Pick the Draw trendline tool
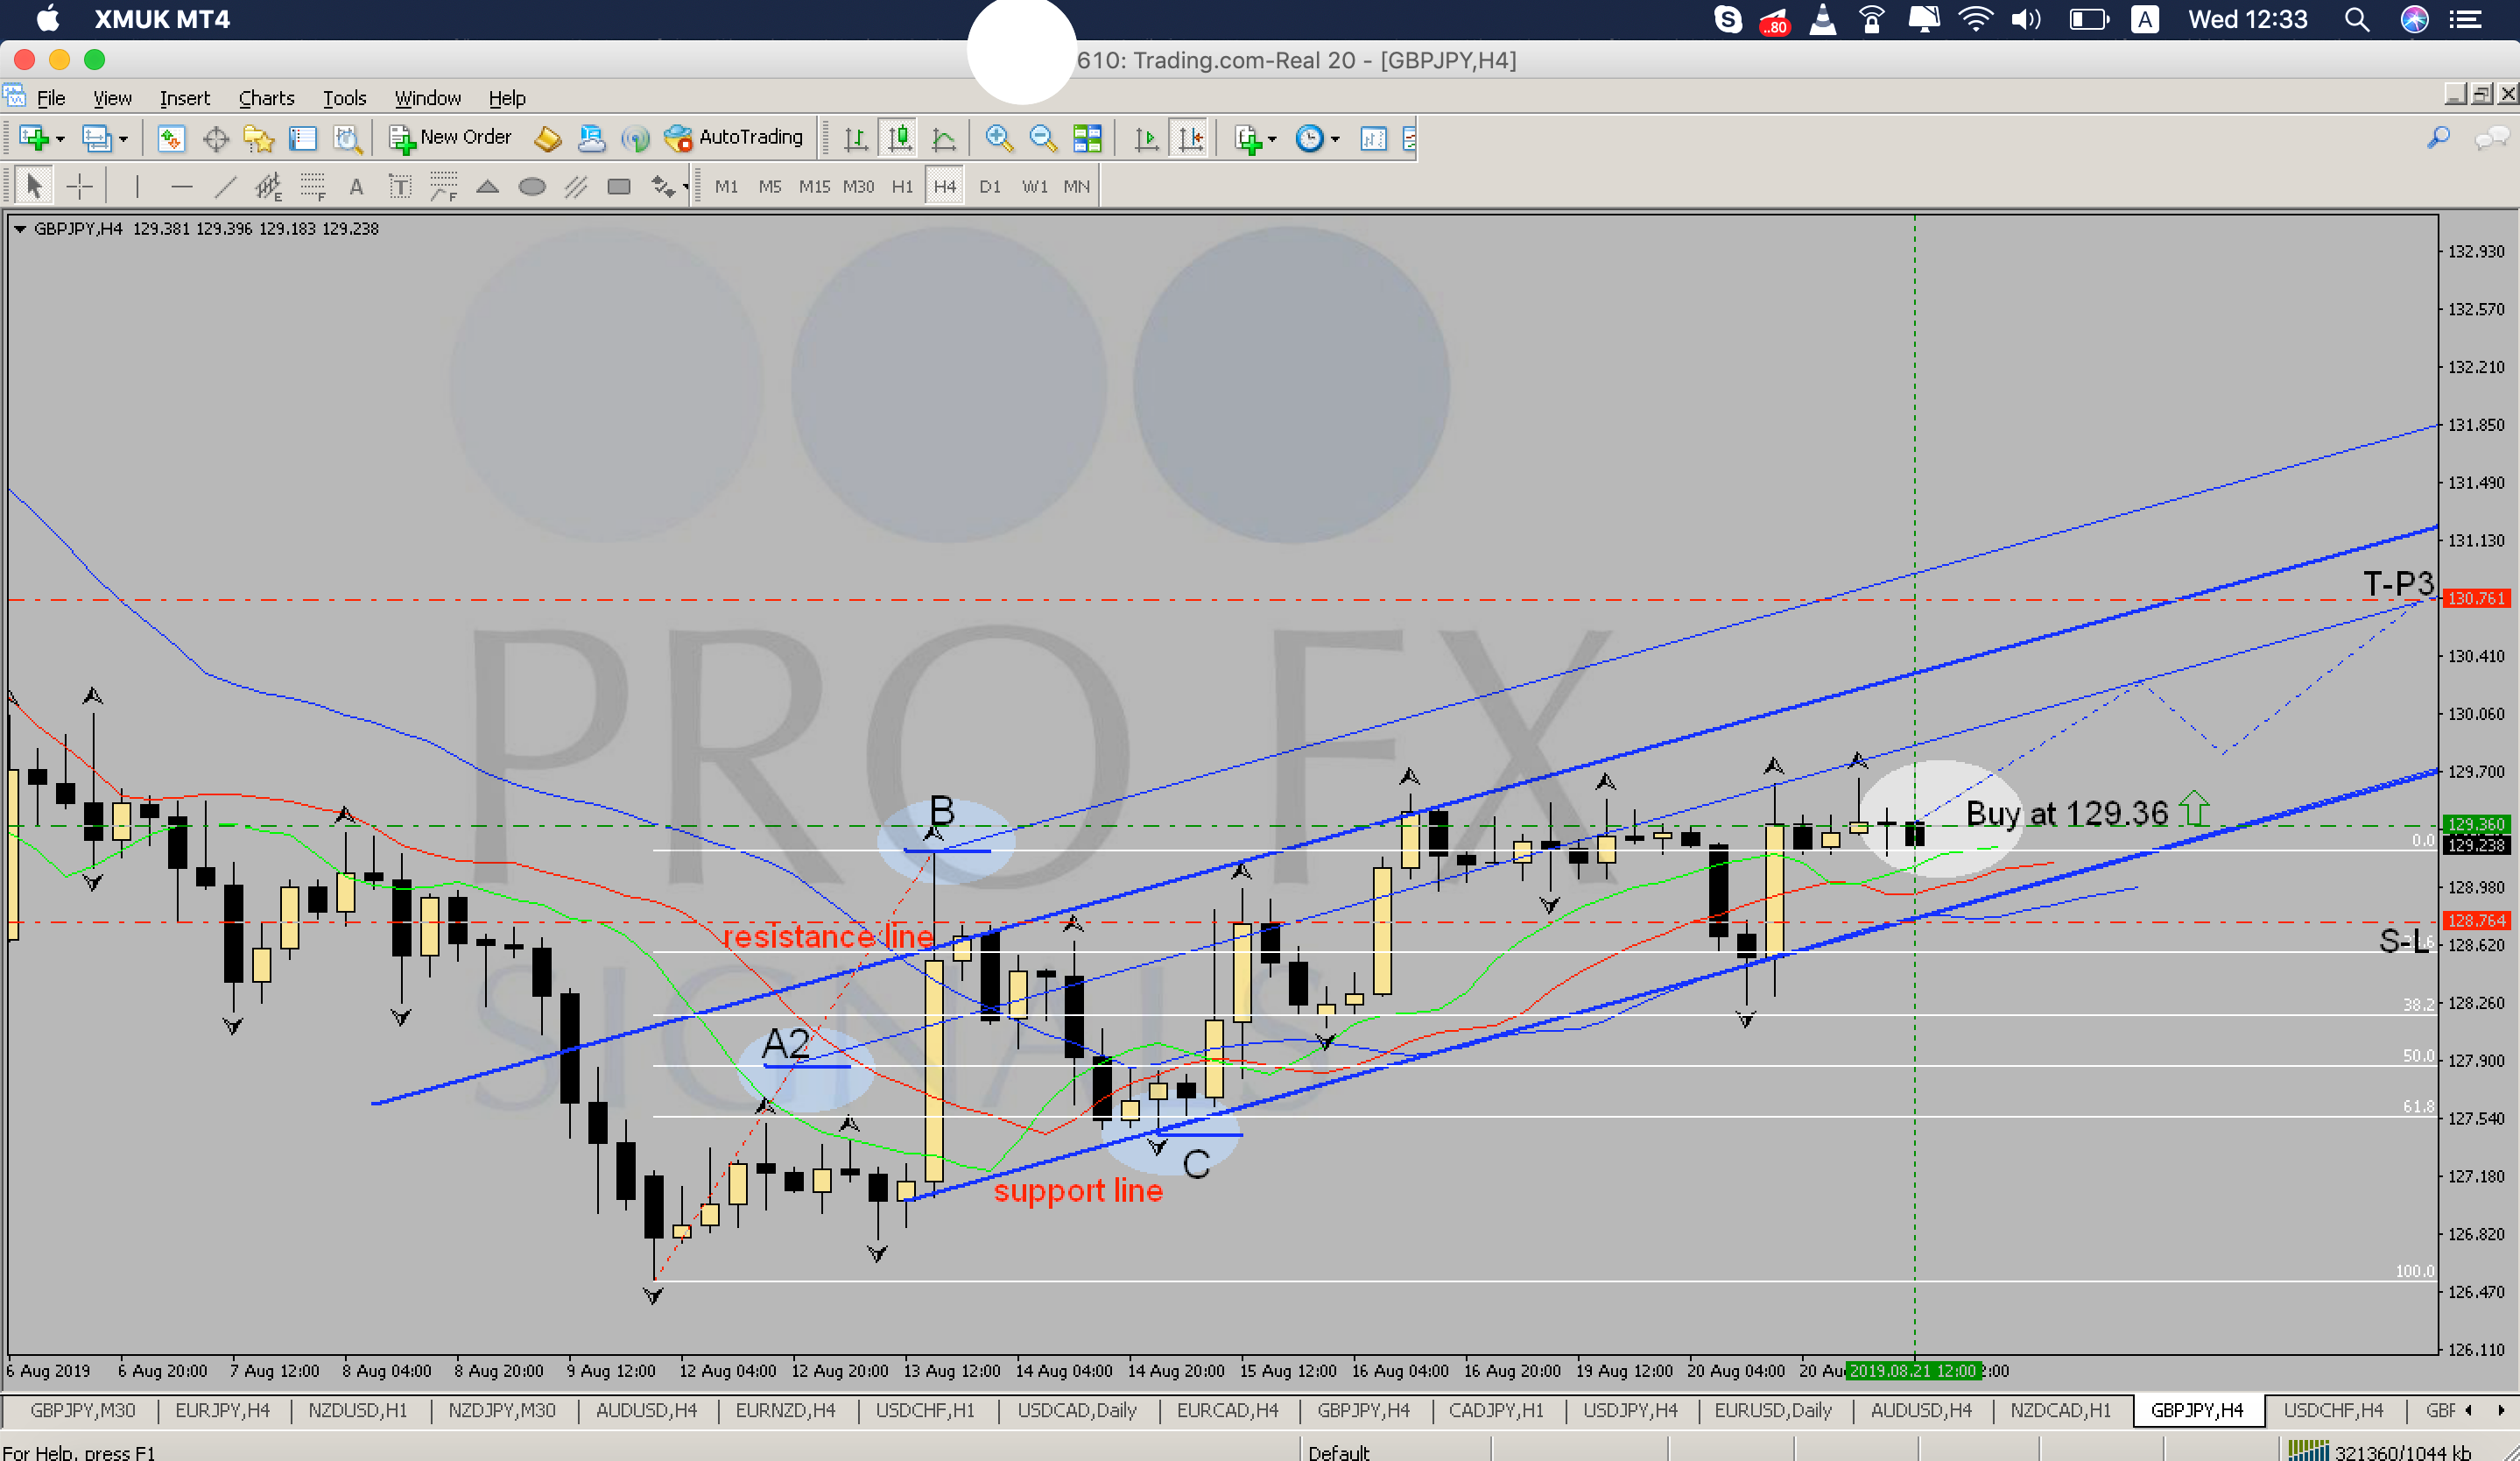Screen dimensions: 2520x1461 point(226,186)
